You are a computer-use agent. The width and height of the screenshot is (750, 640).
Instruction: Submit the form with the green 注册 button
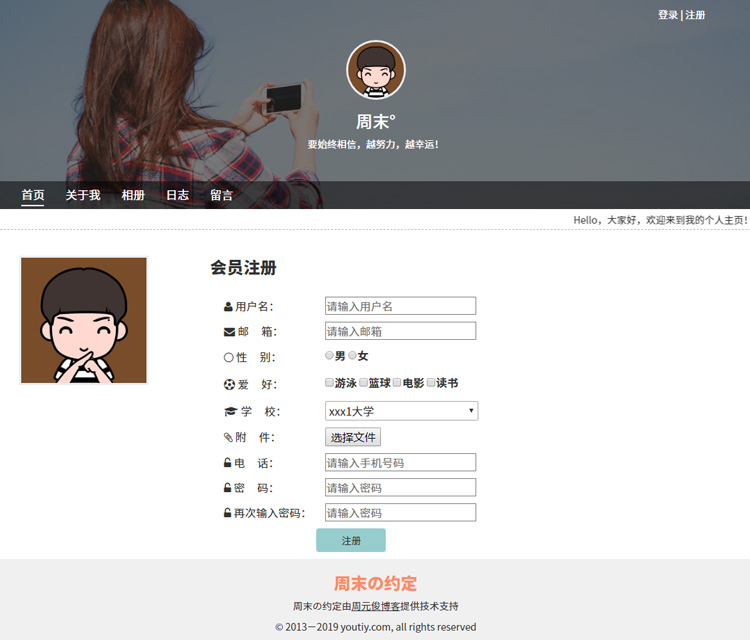tap(351, 540)
